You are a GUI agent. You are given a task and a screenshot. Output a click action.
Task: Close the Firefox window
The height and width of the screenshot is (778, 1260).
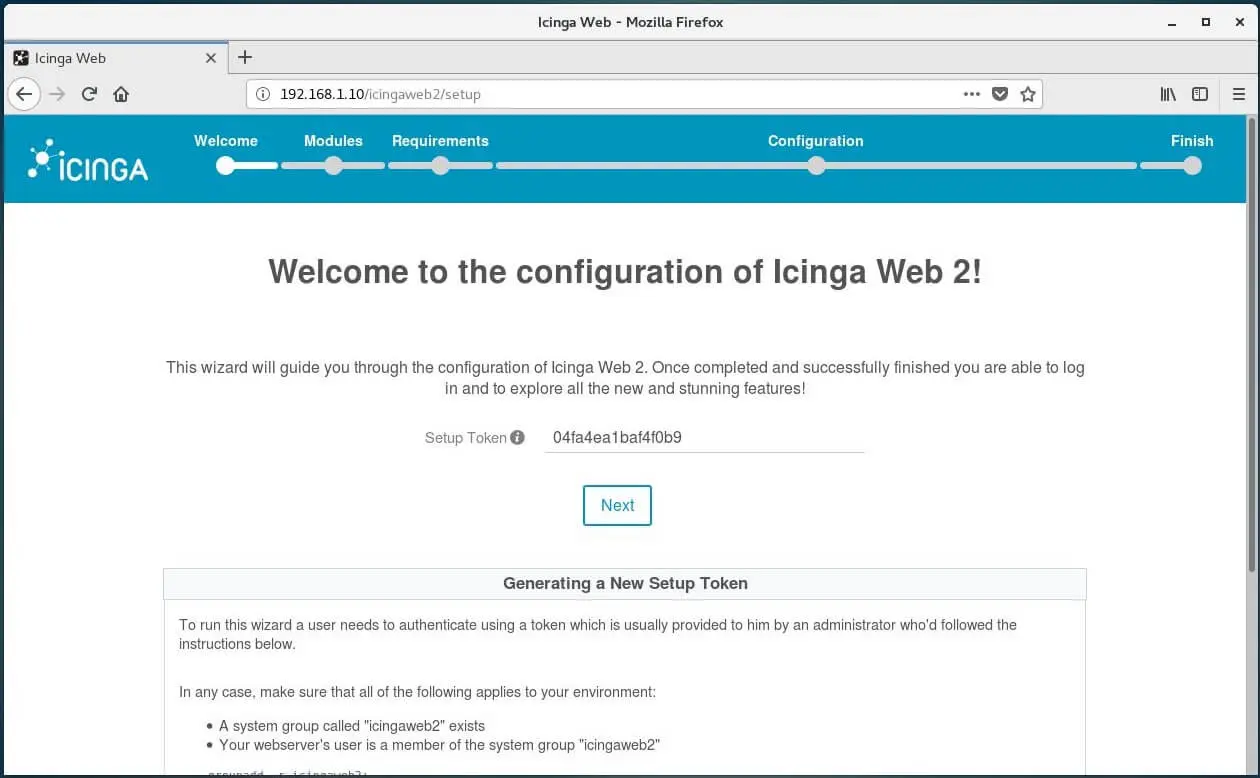point(1240,21)
